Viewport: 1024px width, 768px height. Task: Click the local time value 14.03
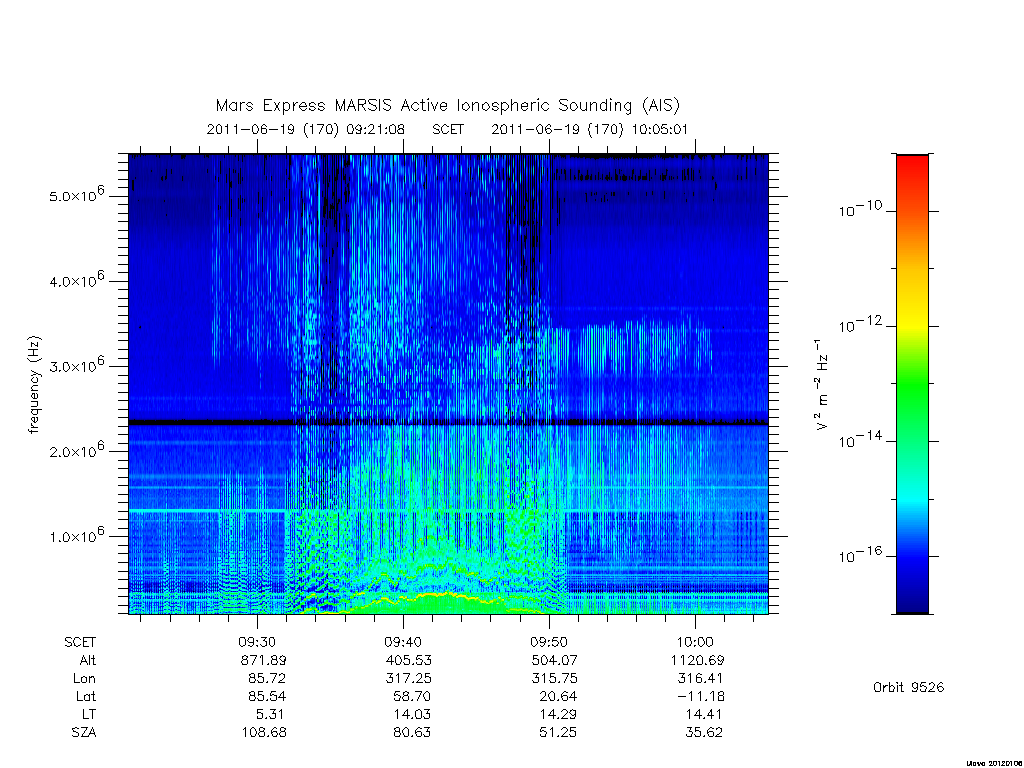[412, 714]
